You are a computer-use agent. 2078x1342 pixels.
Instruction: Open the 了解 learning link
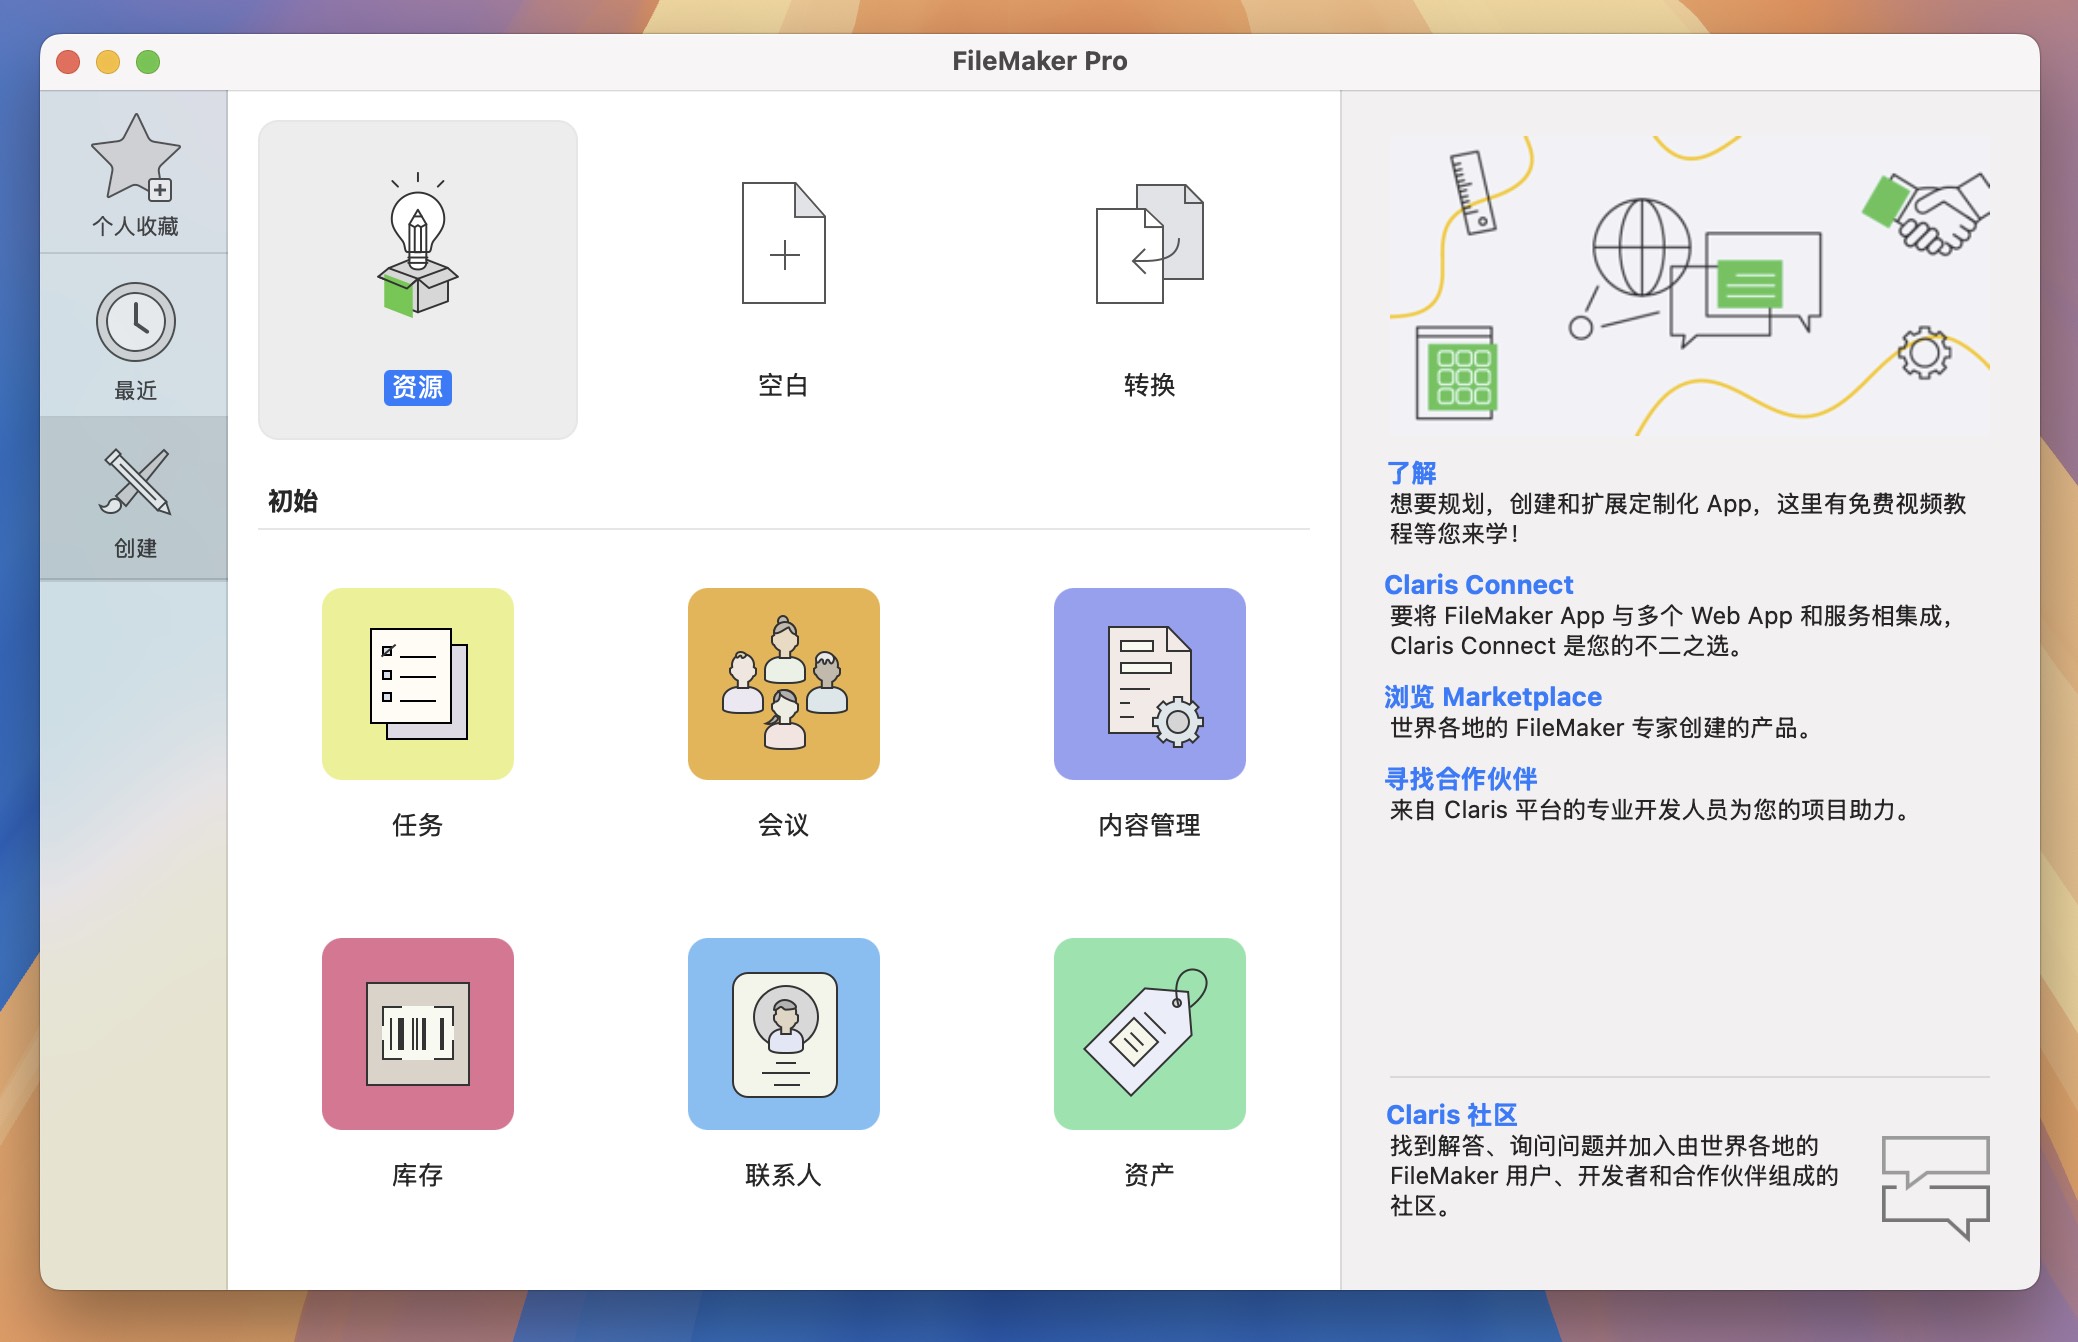(x=1411, y=472)
